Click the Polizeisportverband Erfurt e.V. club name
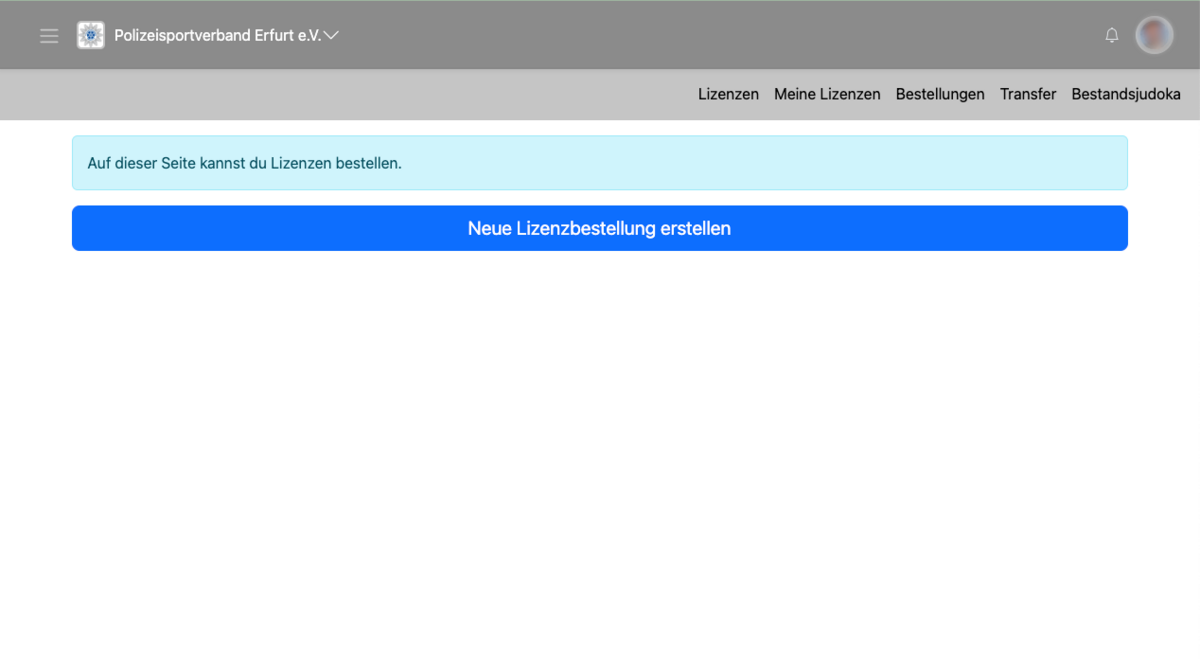This screenshot has width=1200, height=659. [x=217, y=36]
